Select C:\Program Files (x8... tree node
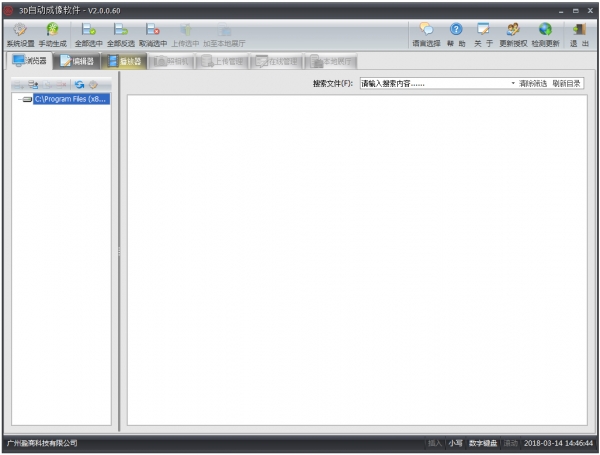Viewport: 600px width, 455px height. [72, 99]
